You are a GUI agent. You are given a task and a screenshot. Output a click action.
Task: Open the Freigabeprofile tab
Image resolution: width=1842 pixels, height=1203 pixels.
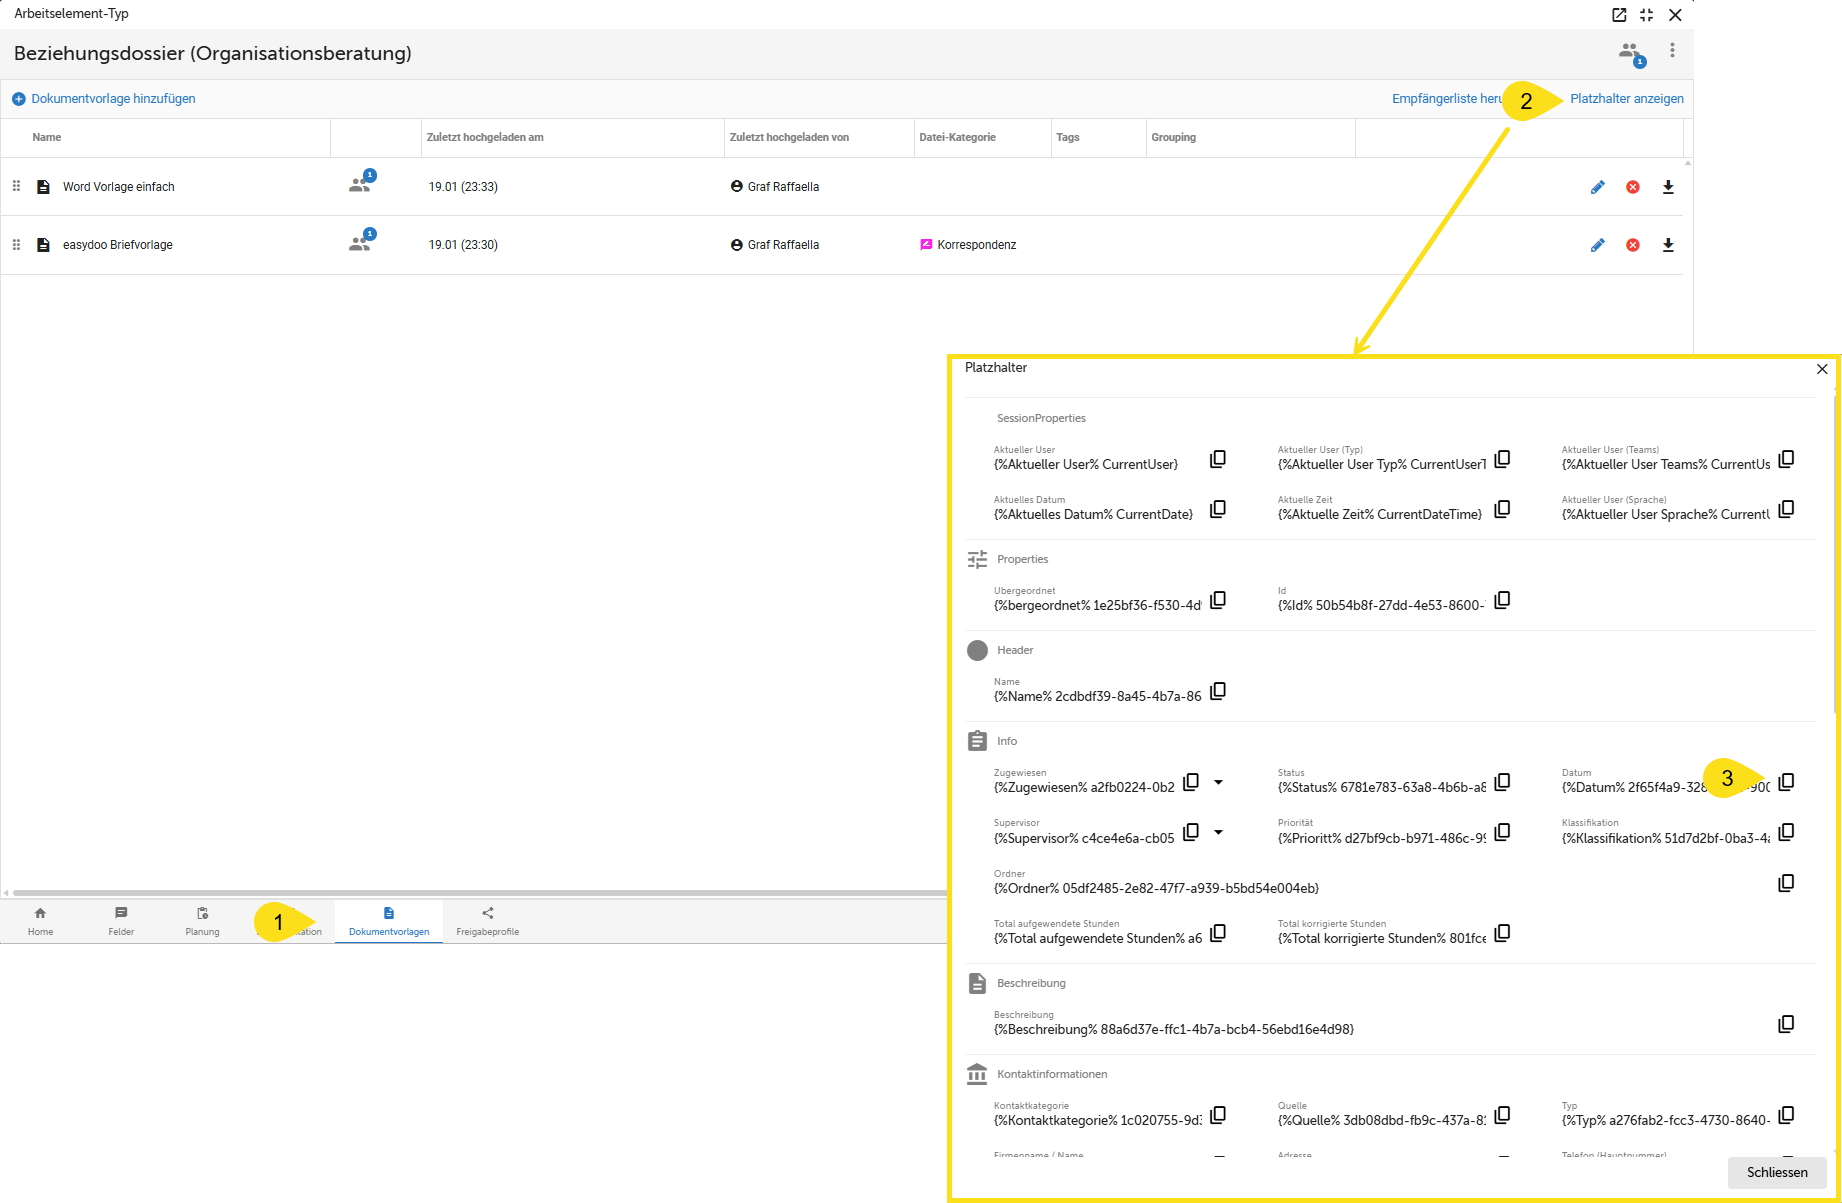[487, 921]
